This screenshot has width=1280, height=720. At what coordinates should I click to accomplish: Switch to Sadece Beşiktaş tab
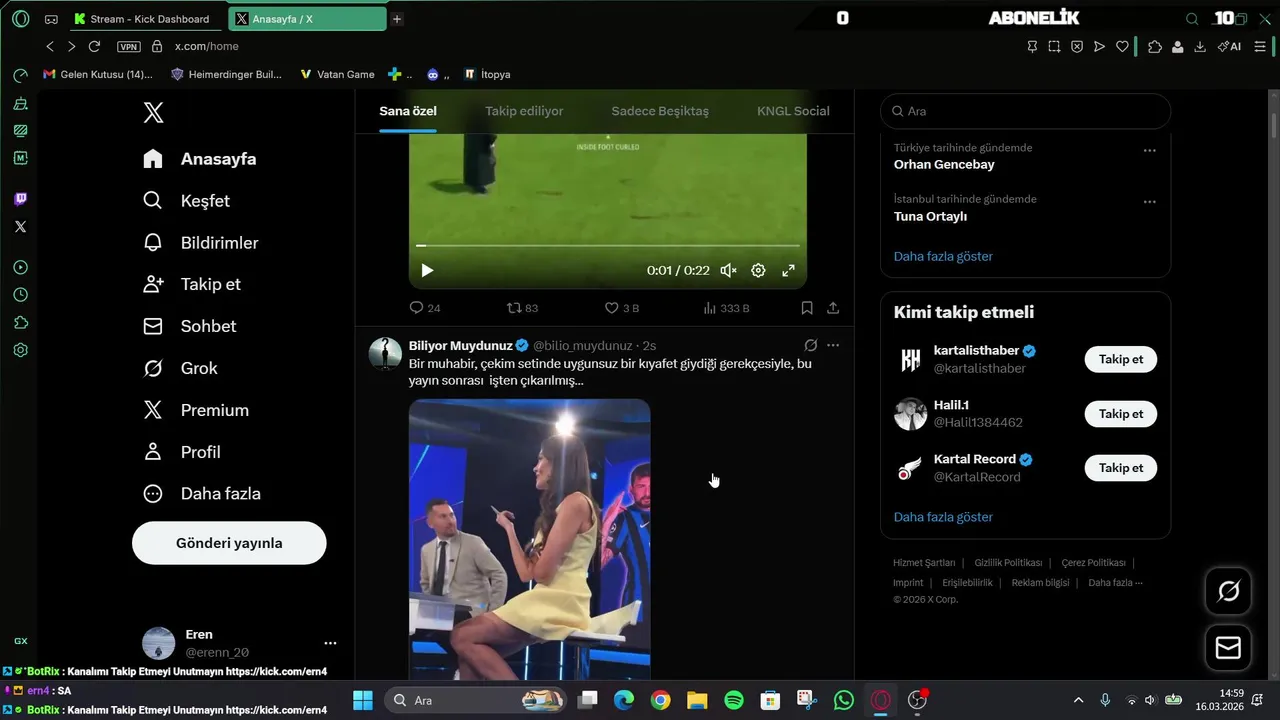coord(660,111)
